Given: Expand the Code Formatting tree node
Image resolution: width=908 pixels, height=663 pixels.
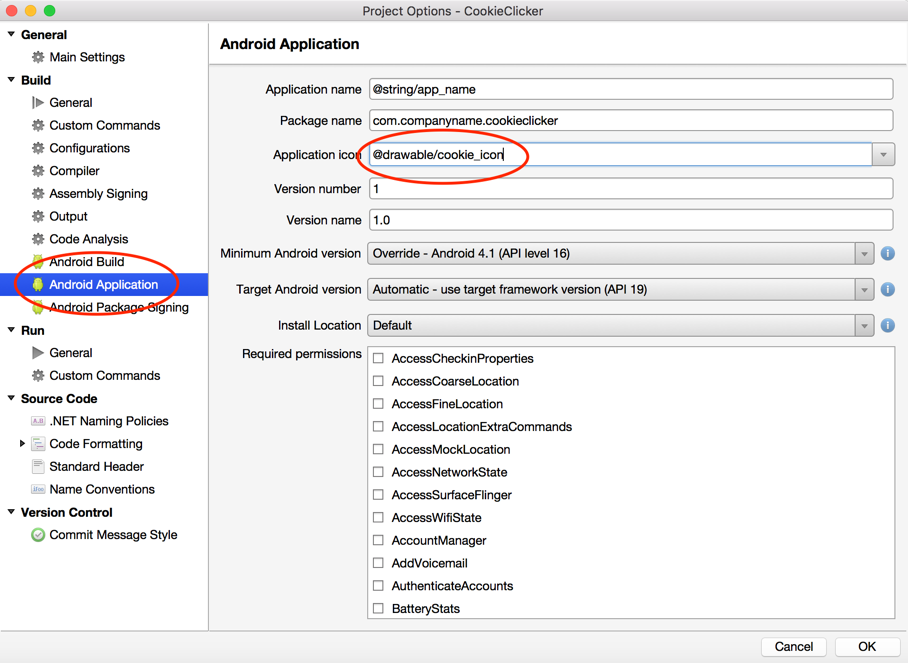Looking at the screenshot, I should 22,444.
